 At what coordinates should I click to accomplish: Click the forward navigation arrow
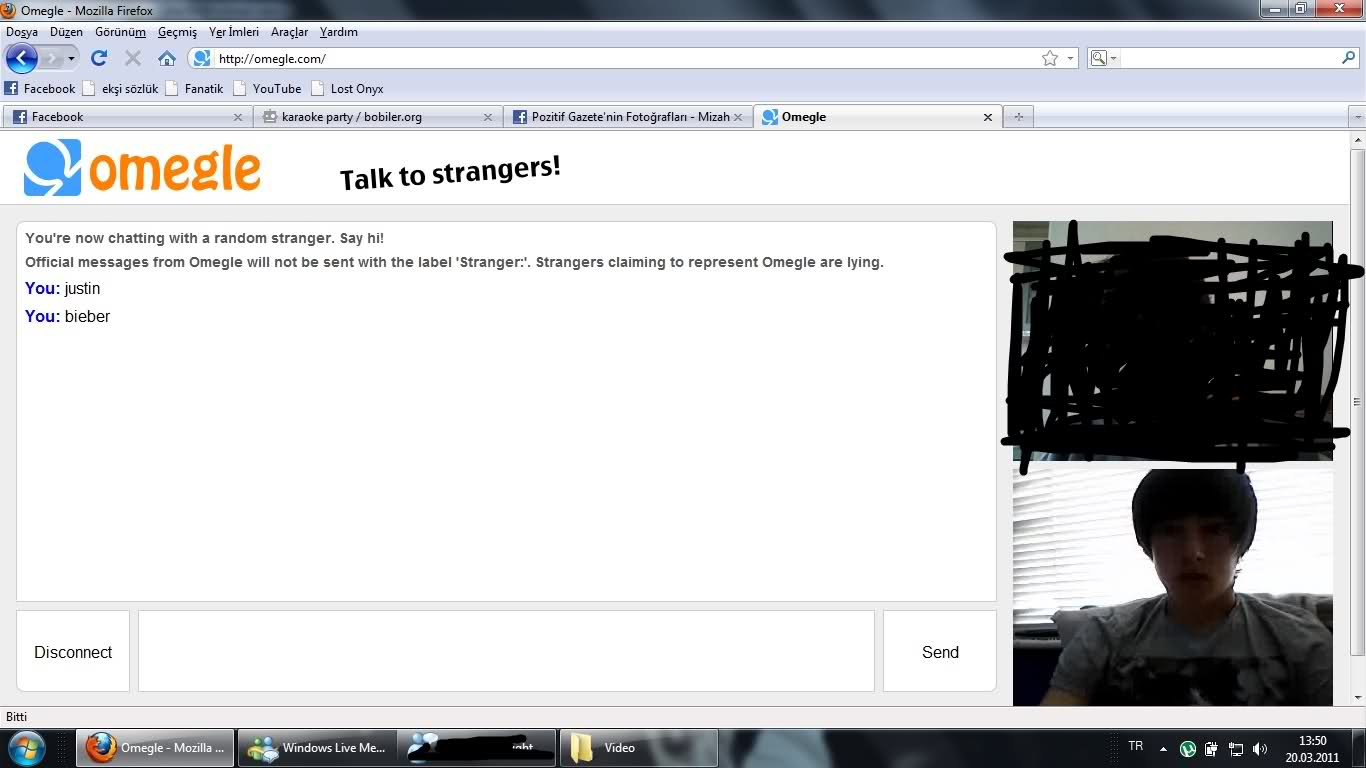coord(51,59)
